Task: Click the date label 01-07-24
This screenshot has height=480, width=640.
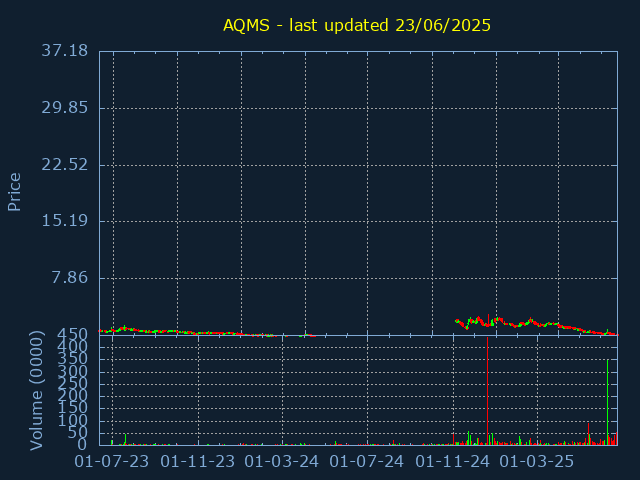Action: point(367,462)
